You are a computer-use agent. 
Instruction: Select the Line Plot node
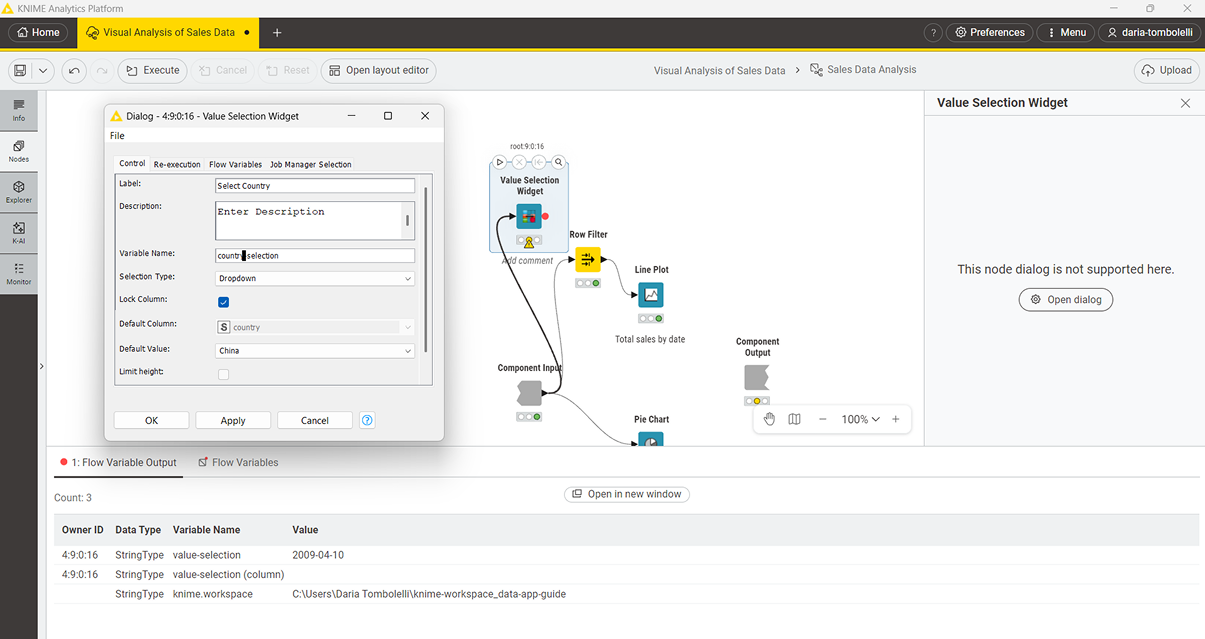click(651, 294)
